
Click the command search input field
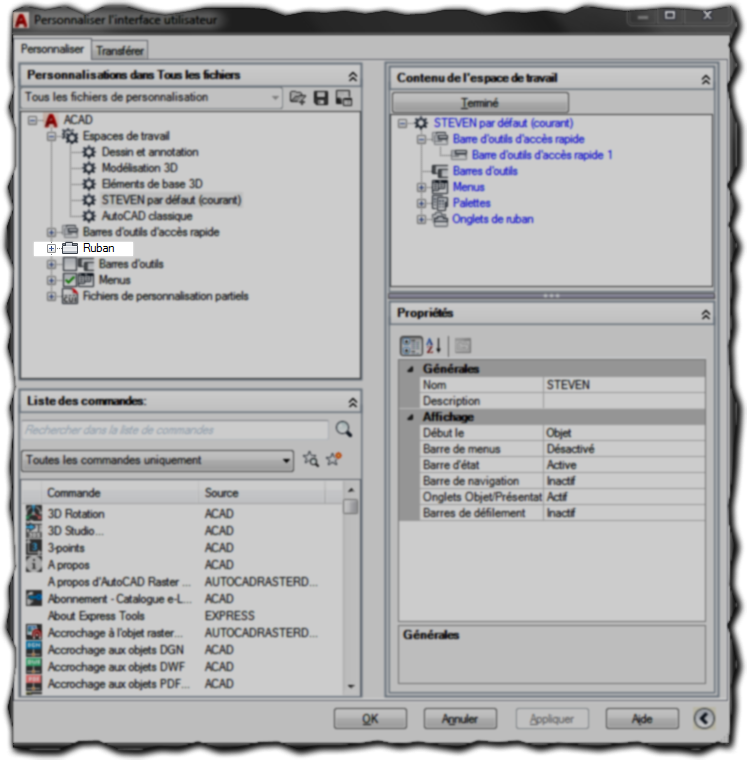(x=175, y=430)
